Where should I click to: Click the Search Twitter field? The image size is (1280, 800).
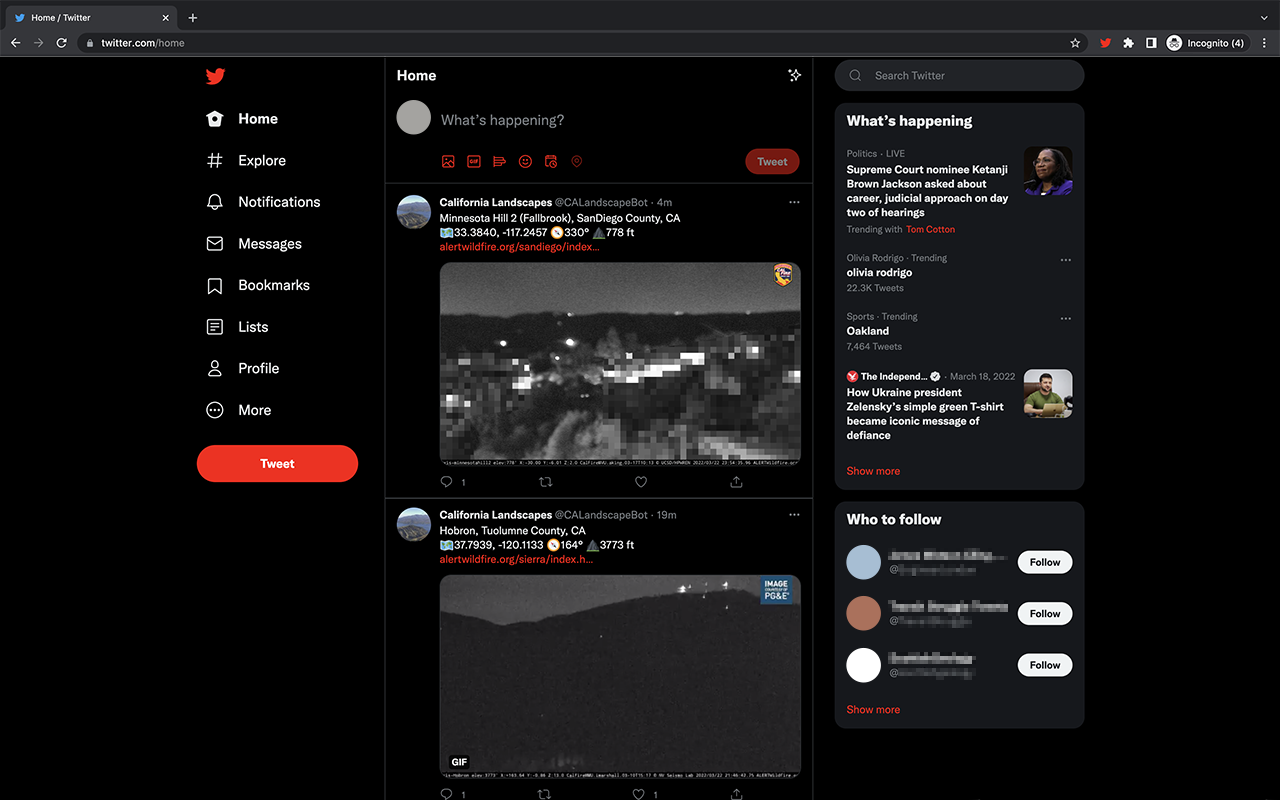coord(959,76)
